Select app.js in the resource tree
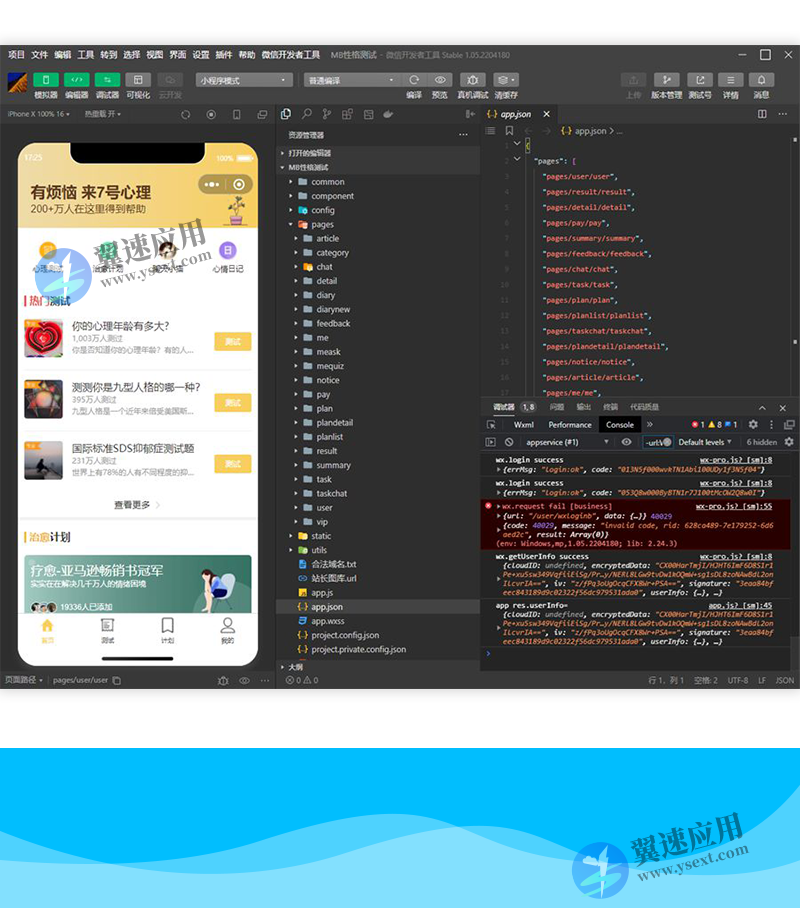 [x=320, y=592]
